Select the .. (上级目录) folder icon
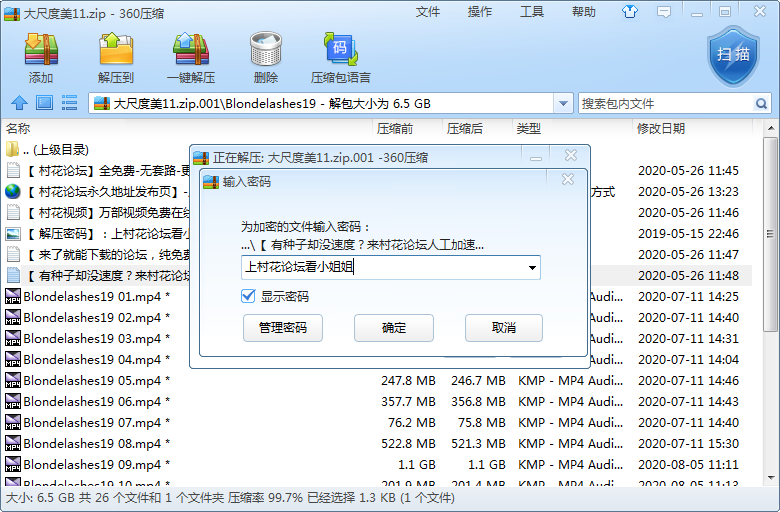 point(12,149)
